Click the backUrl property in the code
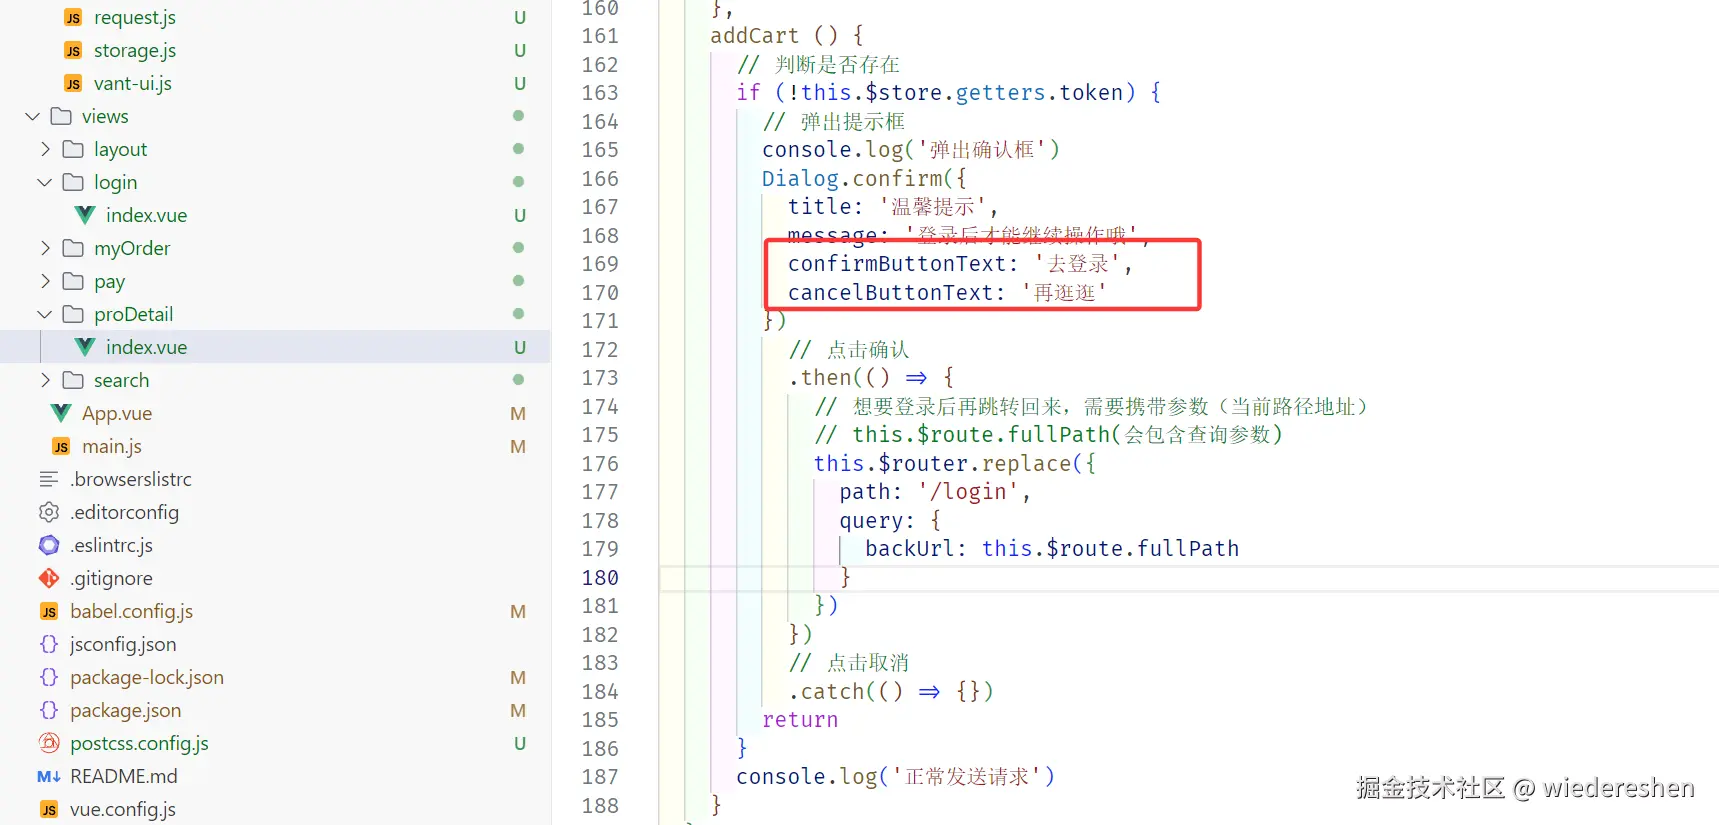1719x825 pixels. [x=910, y=549]
